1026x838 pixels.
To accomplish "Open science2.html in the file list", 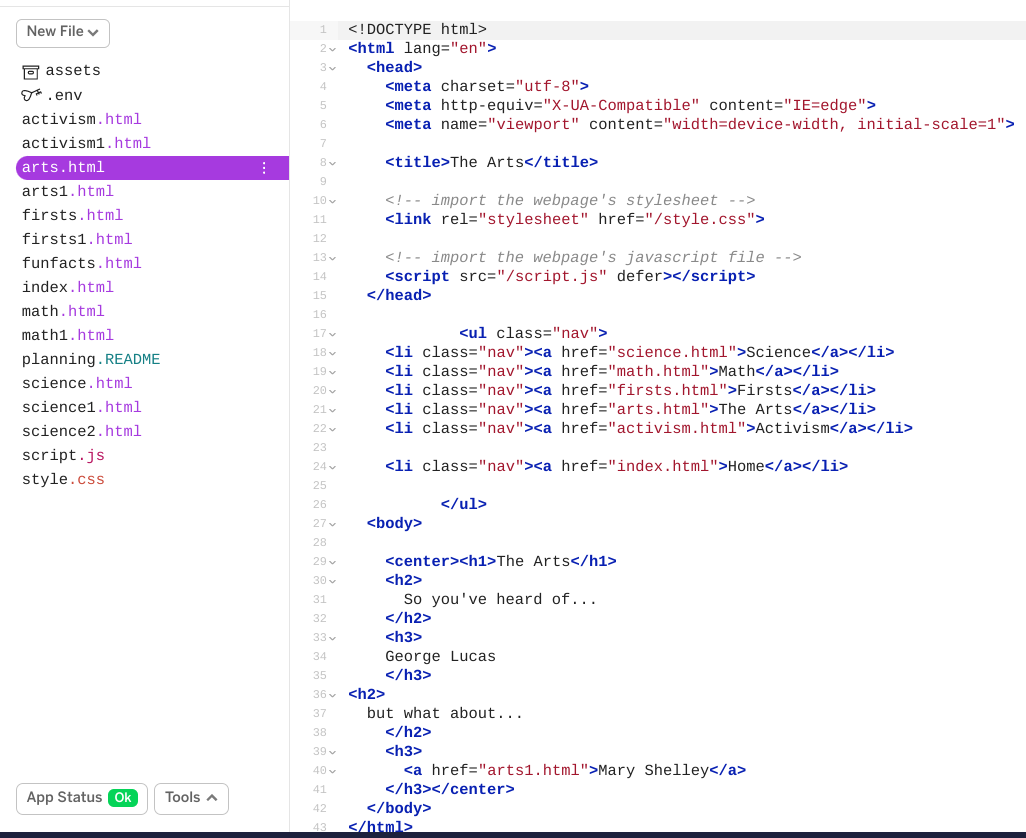I will coord(82,431).
